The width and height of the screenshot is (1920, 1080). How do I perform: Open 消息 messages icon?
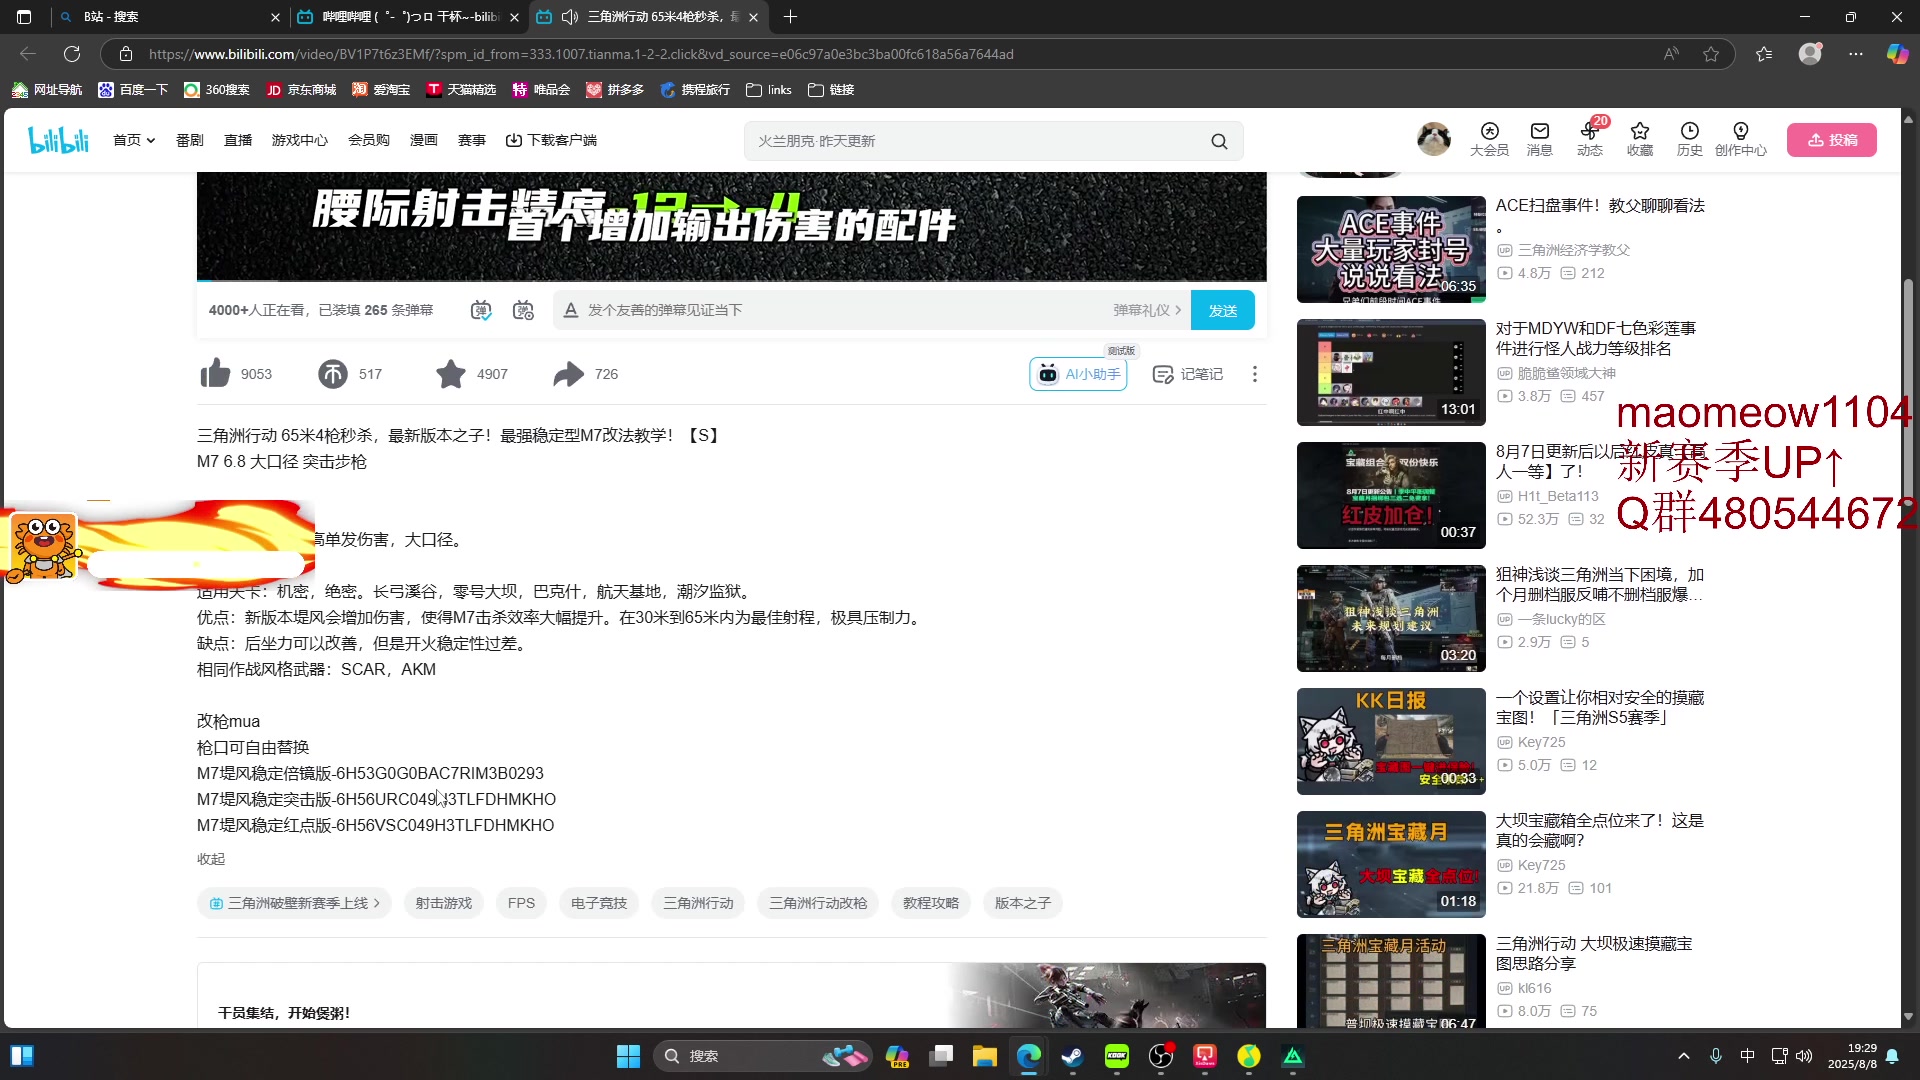[x=1540, y=139]
